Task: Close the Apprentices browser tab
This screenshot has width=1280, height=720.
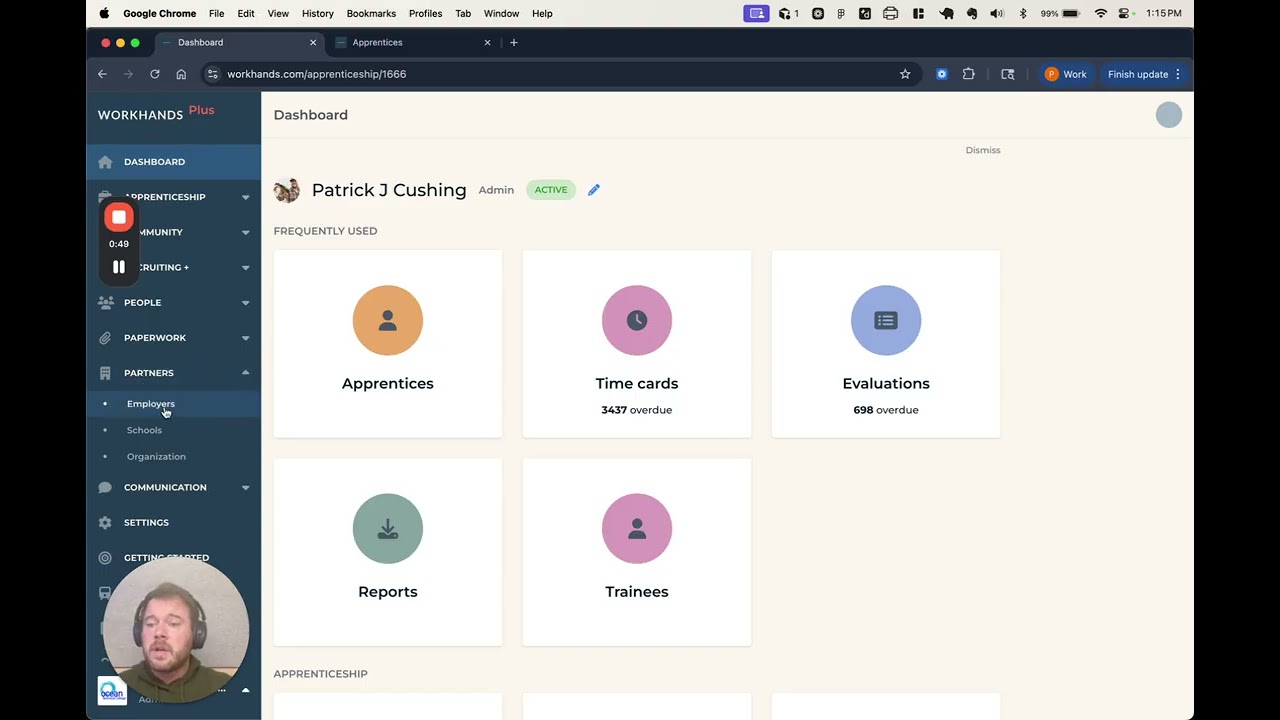Action: pos(488,42)
